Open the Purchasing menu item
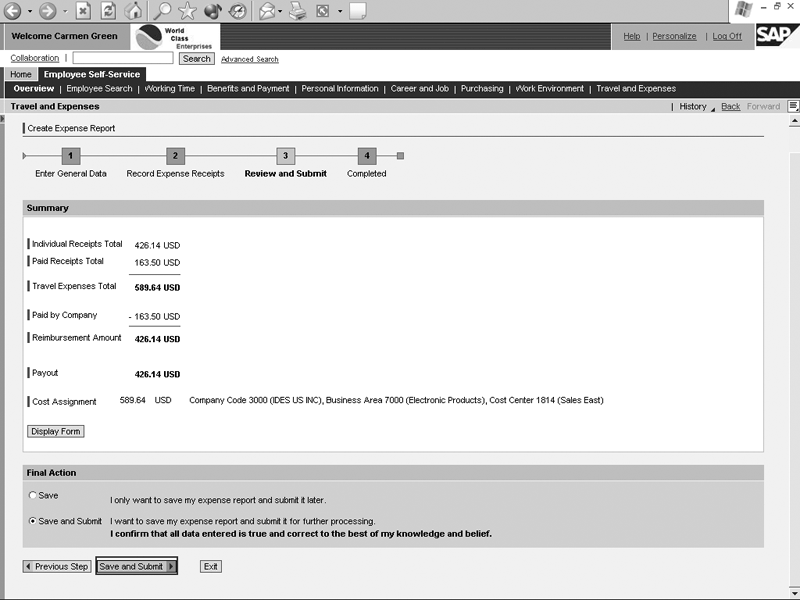Screen dimensions: 800x600 (482, 88)
